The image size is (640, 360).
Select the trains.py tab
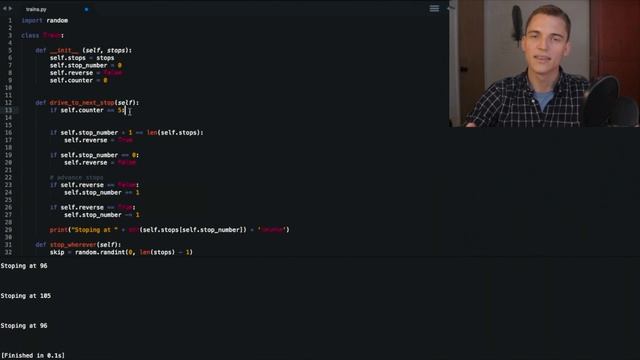[x=36, y=9]
